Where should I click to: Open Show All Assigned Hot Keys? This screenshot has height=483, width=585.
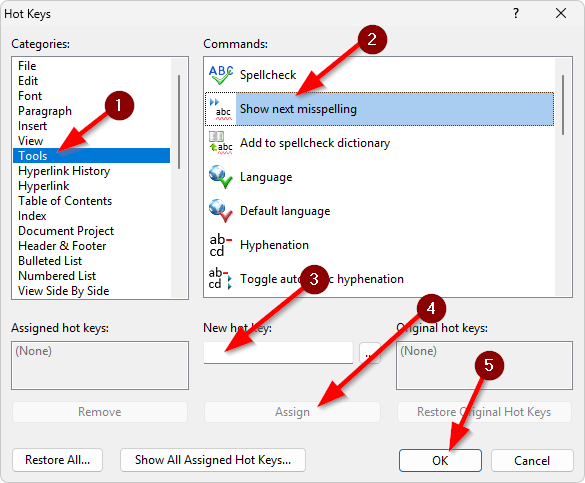tap(213, 460)
